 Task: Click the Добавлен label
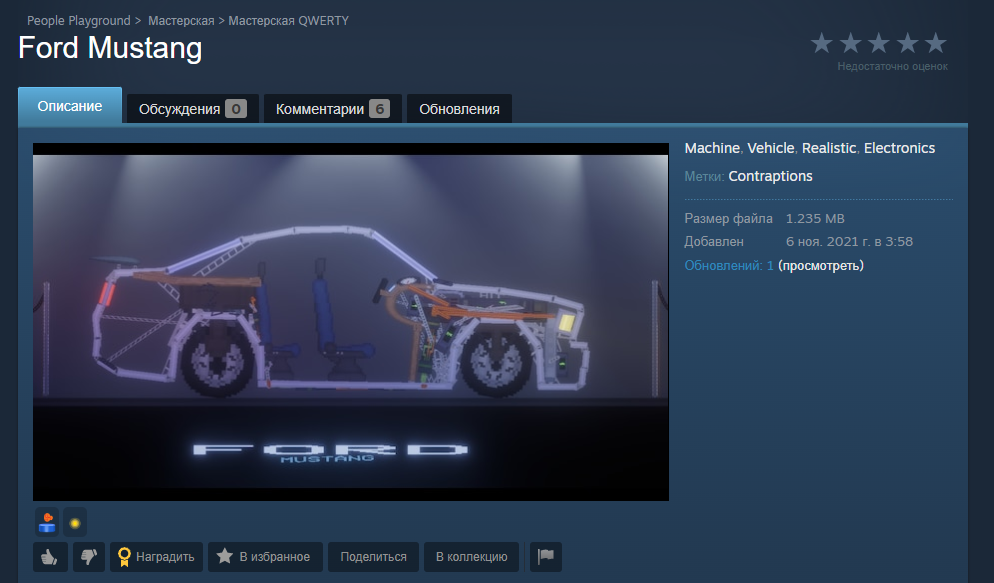[x=714, y=241]
